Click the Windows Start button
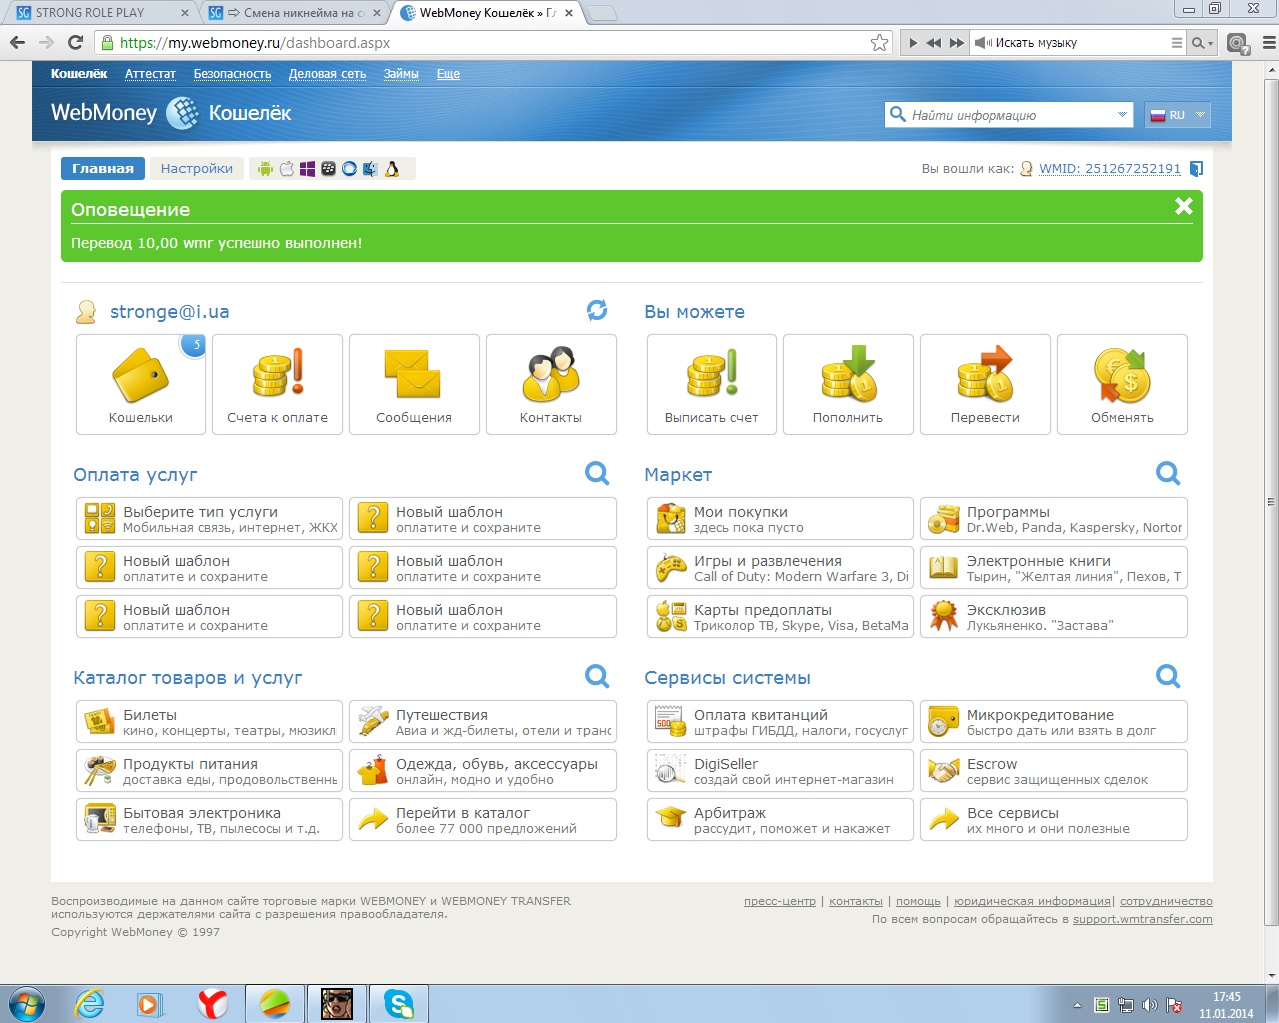This screenshot has height=1023, width=1279. coord(27,1003)
